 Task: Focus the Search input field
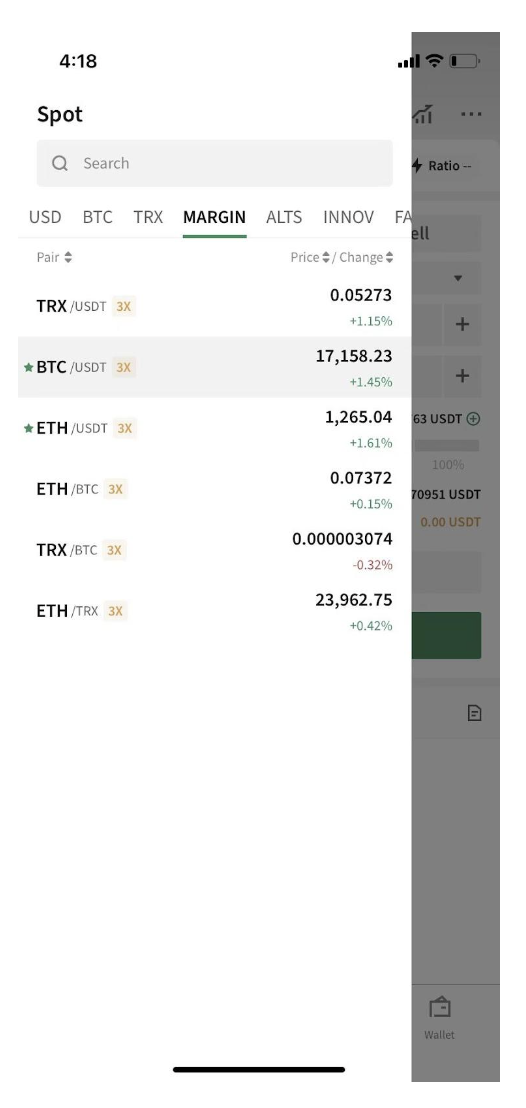click(x=214, y=163)
